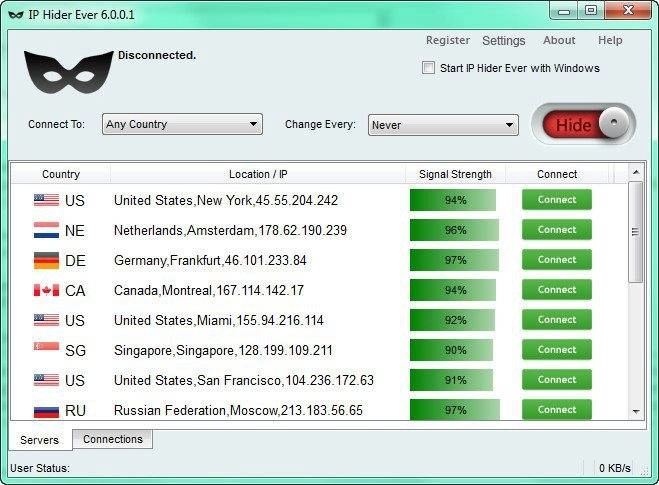659x485 pixels.
Task: Click the Connect column header
Action: [x=557, y=174]
